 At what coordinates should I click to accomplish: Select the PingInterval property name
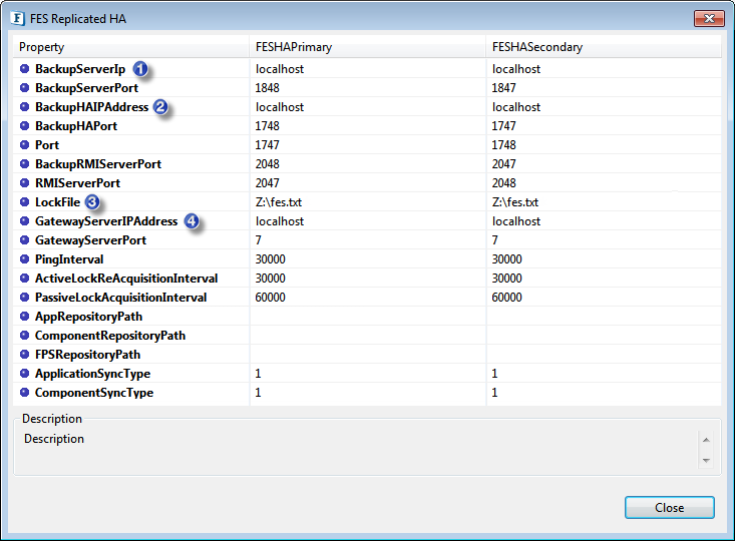(x=69, y=259)
